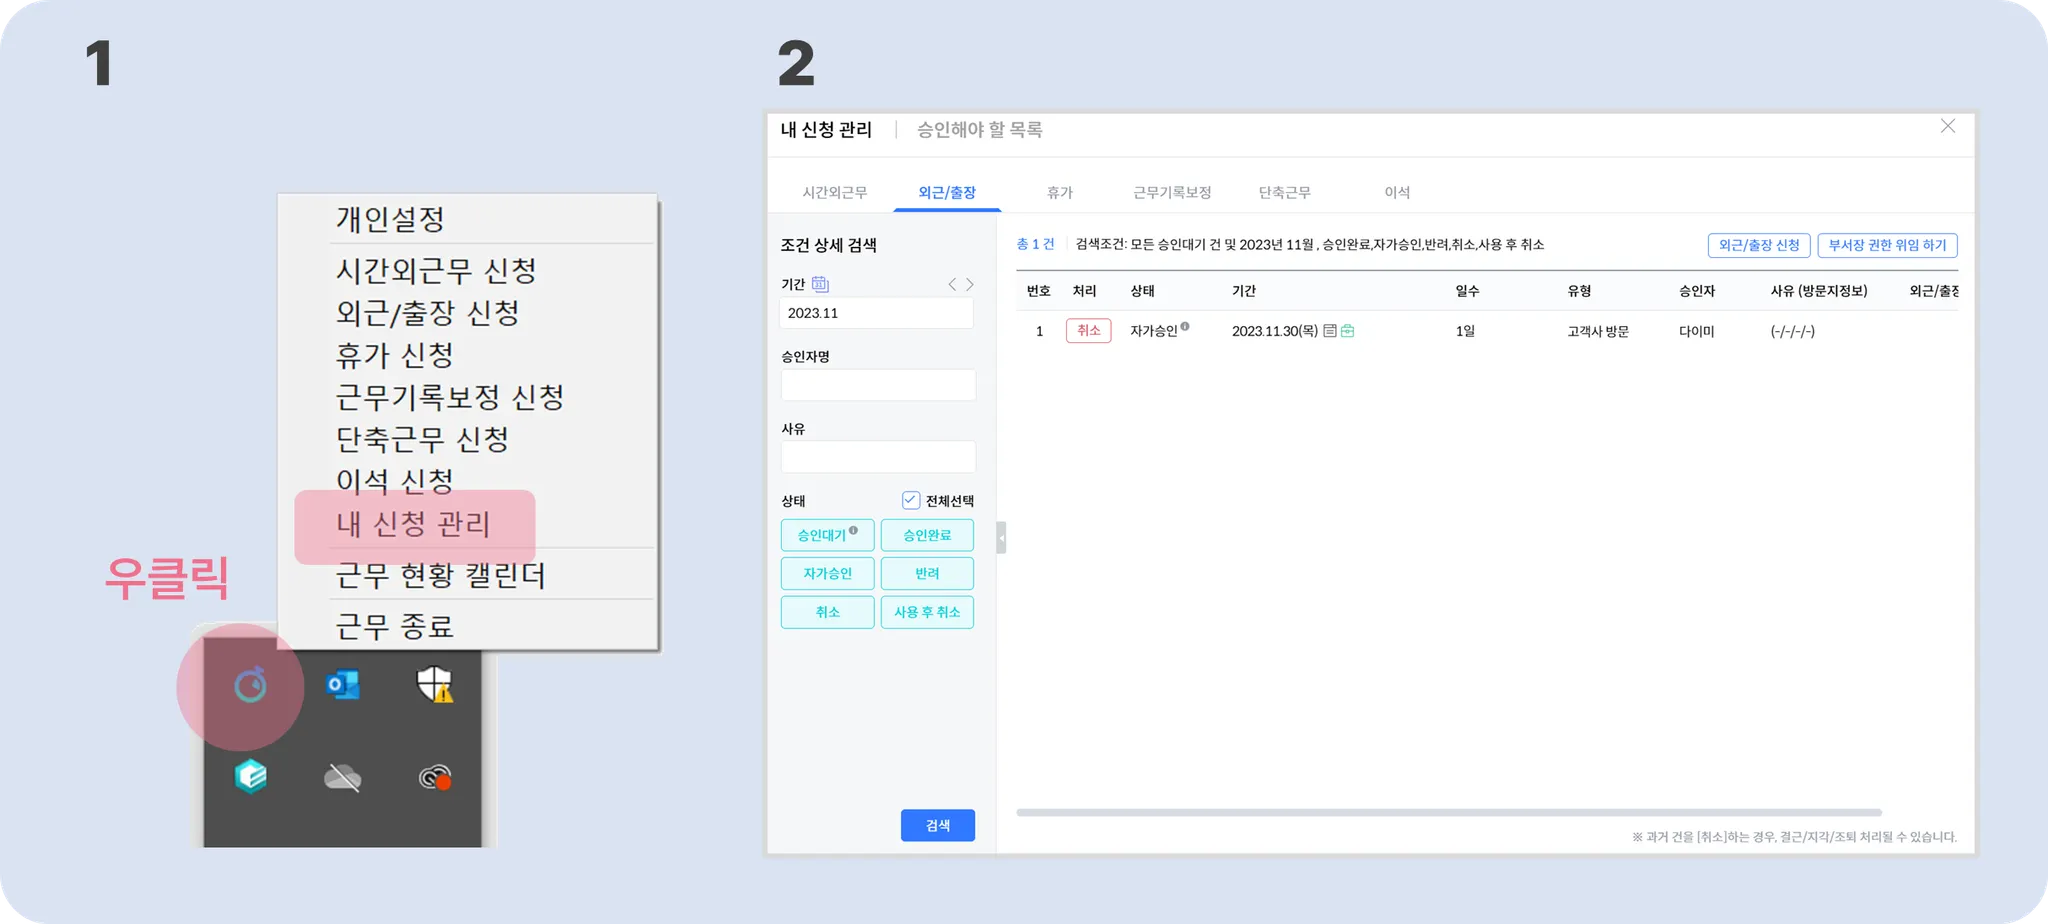Click the (-/-/-/-) reason cell
This screenshot has height=924, width=2048.
pyautogui.click(x=1792, y=331)
